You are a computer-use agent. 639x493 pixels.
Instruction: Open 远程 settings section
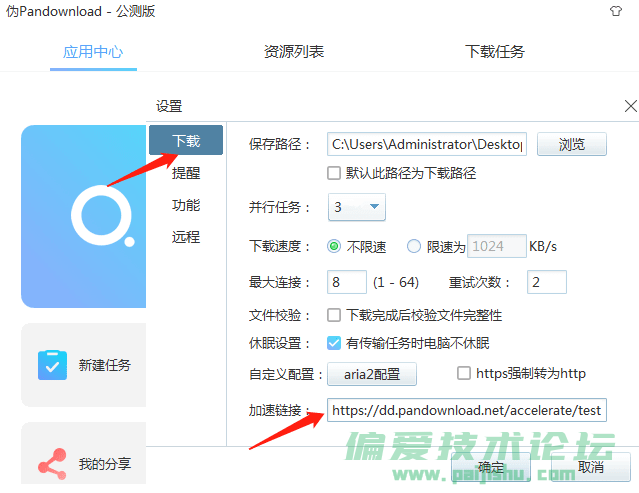(x=186, y=237)
